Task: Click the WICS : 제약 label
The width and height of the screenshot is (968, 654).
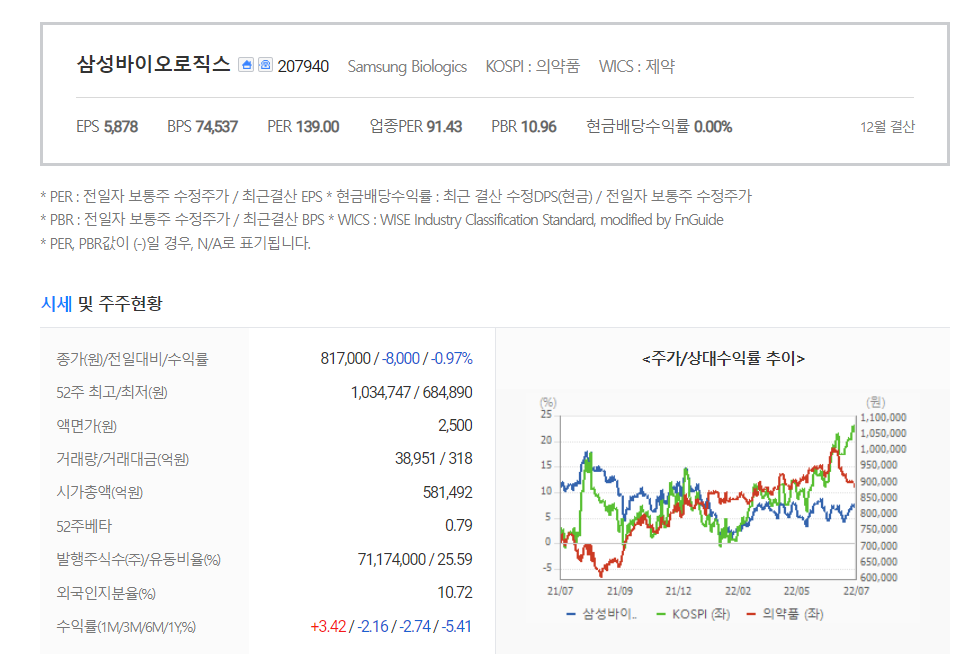Action: click(636, 66)
